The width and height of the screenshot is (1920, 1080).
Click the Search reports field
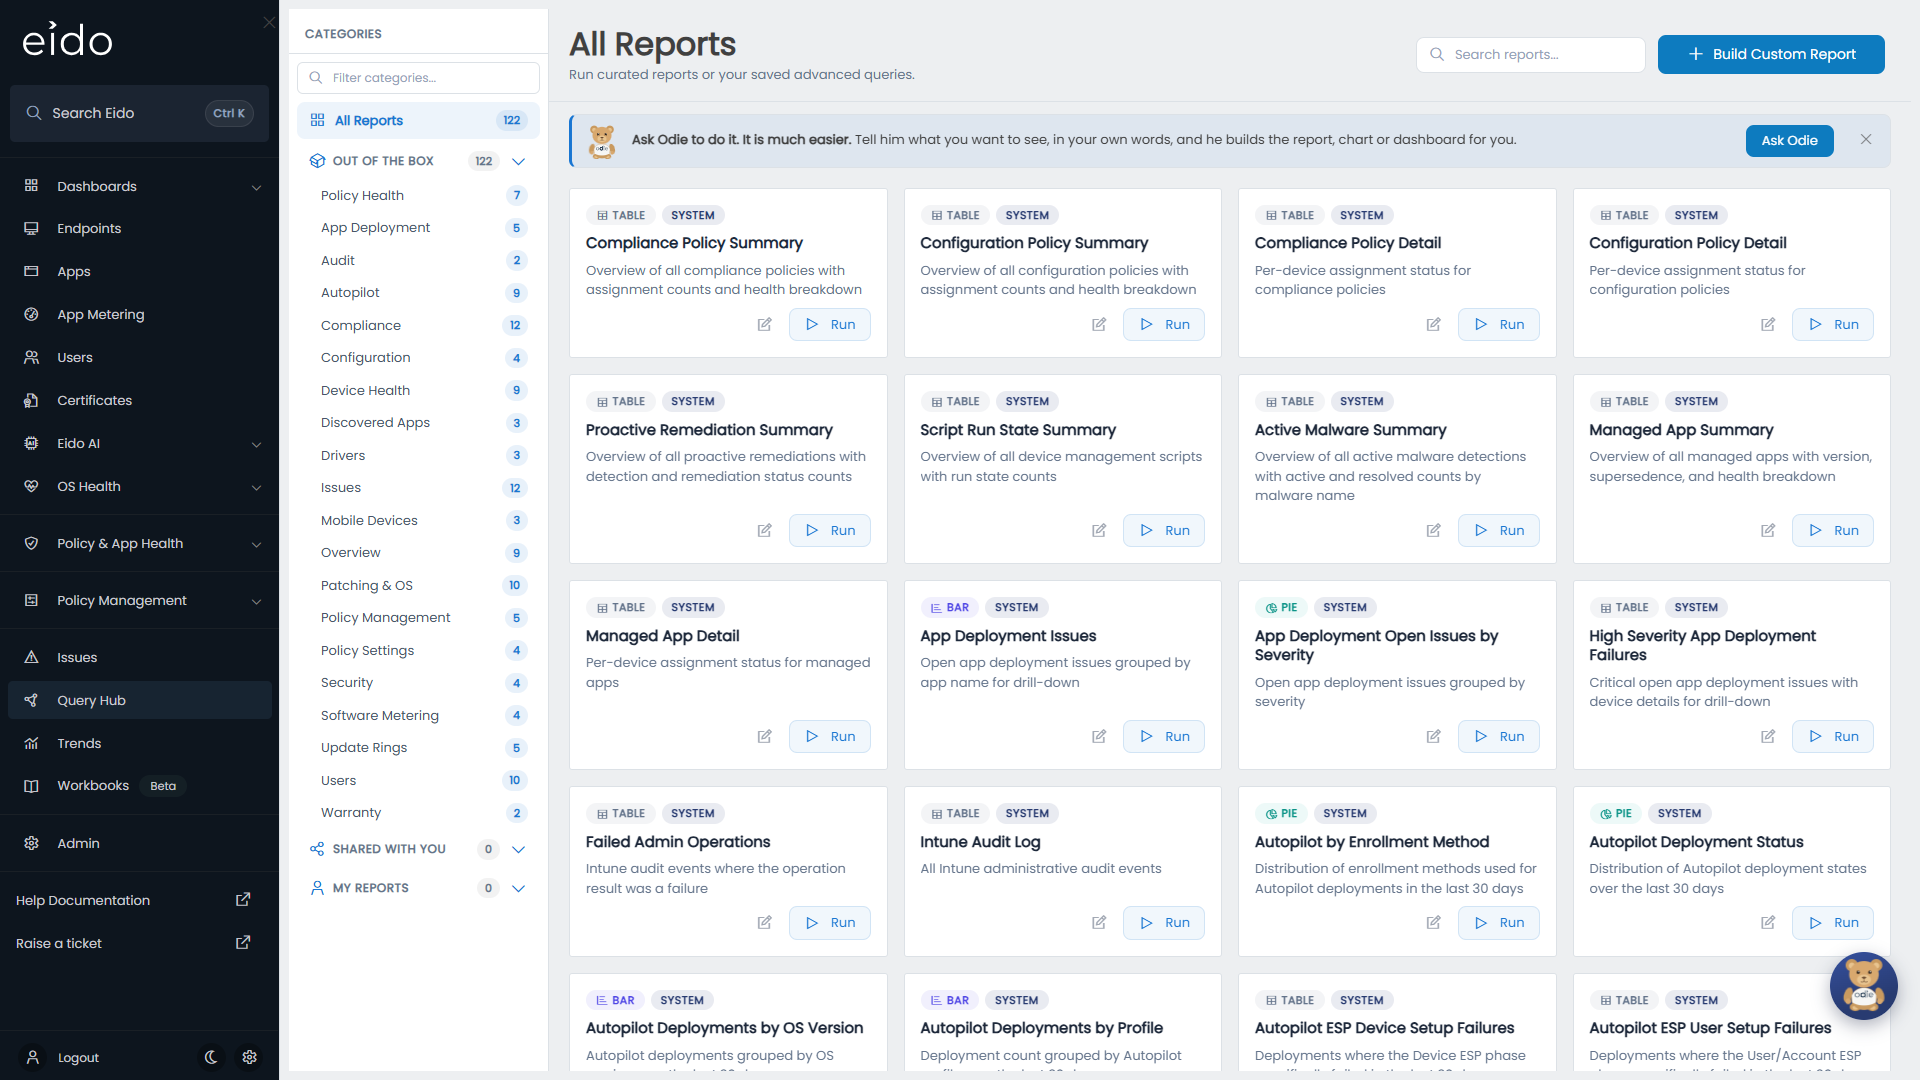[x=1530, y=54]
